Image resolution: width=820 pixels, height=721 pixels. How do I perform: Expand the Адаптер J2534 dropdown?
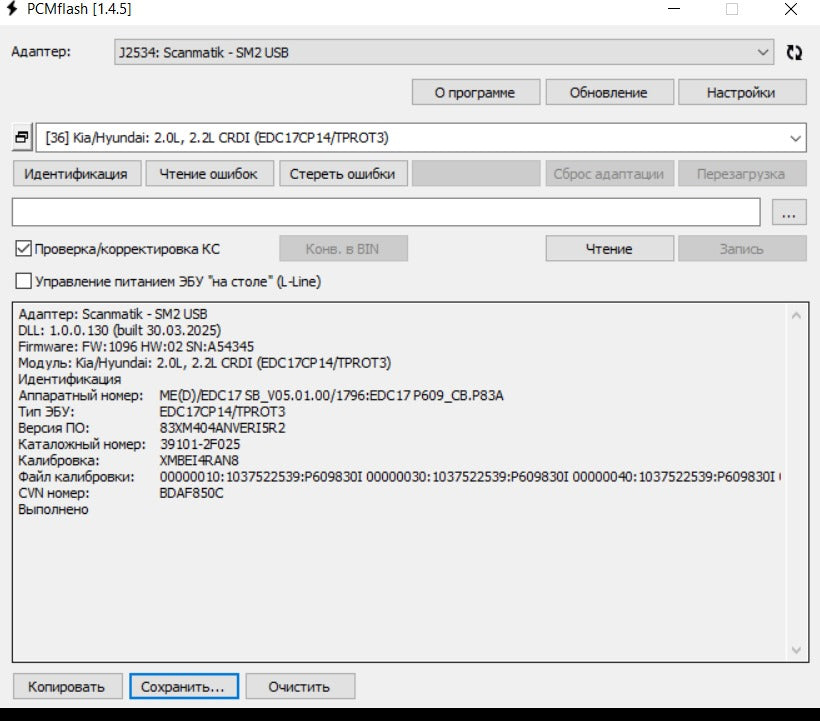click(x=764, y=52)
